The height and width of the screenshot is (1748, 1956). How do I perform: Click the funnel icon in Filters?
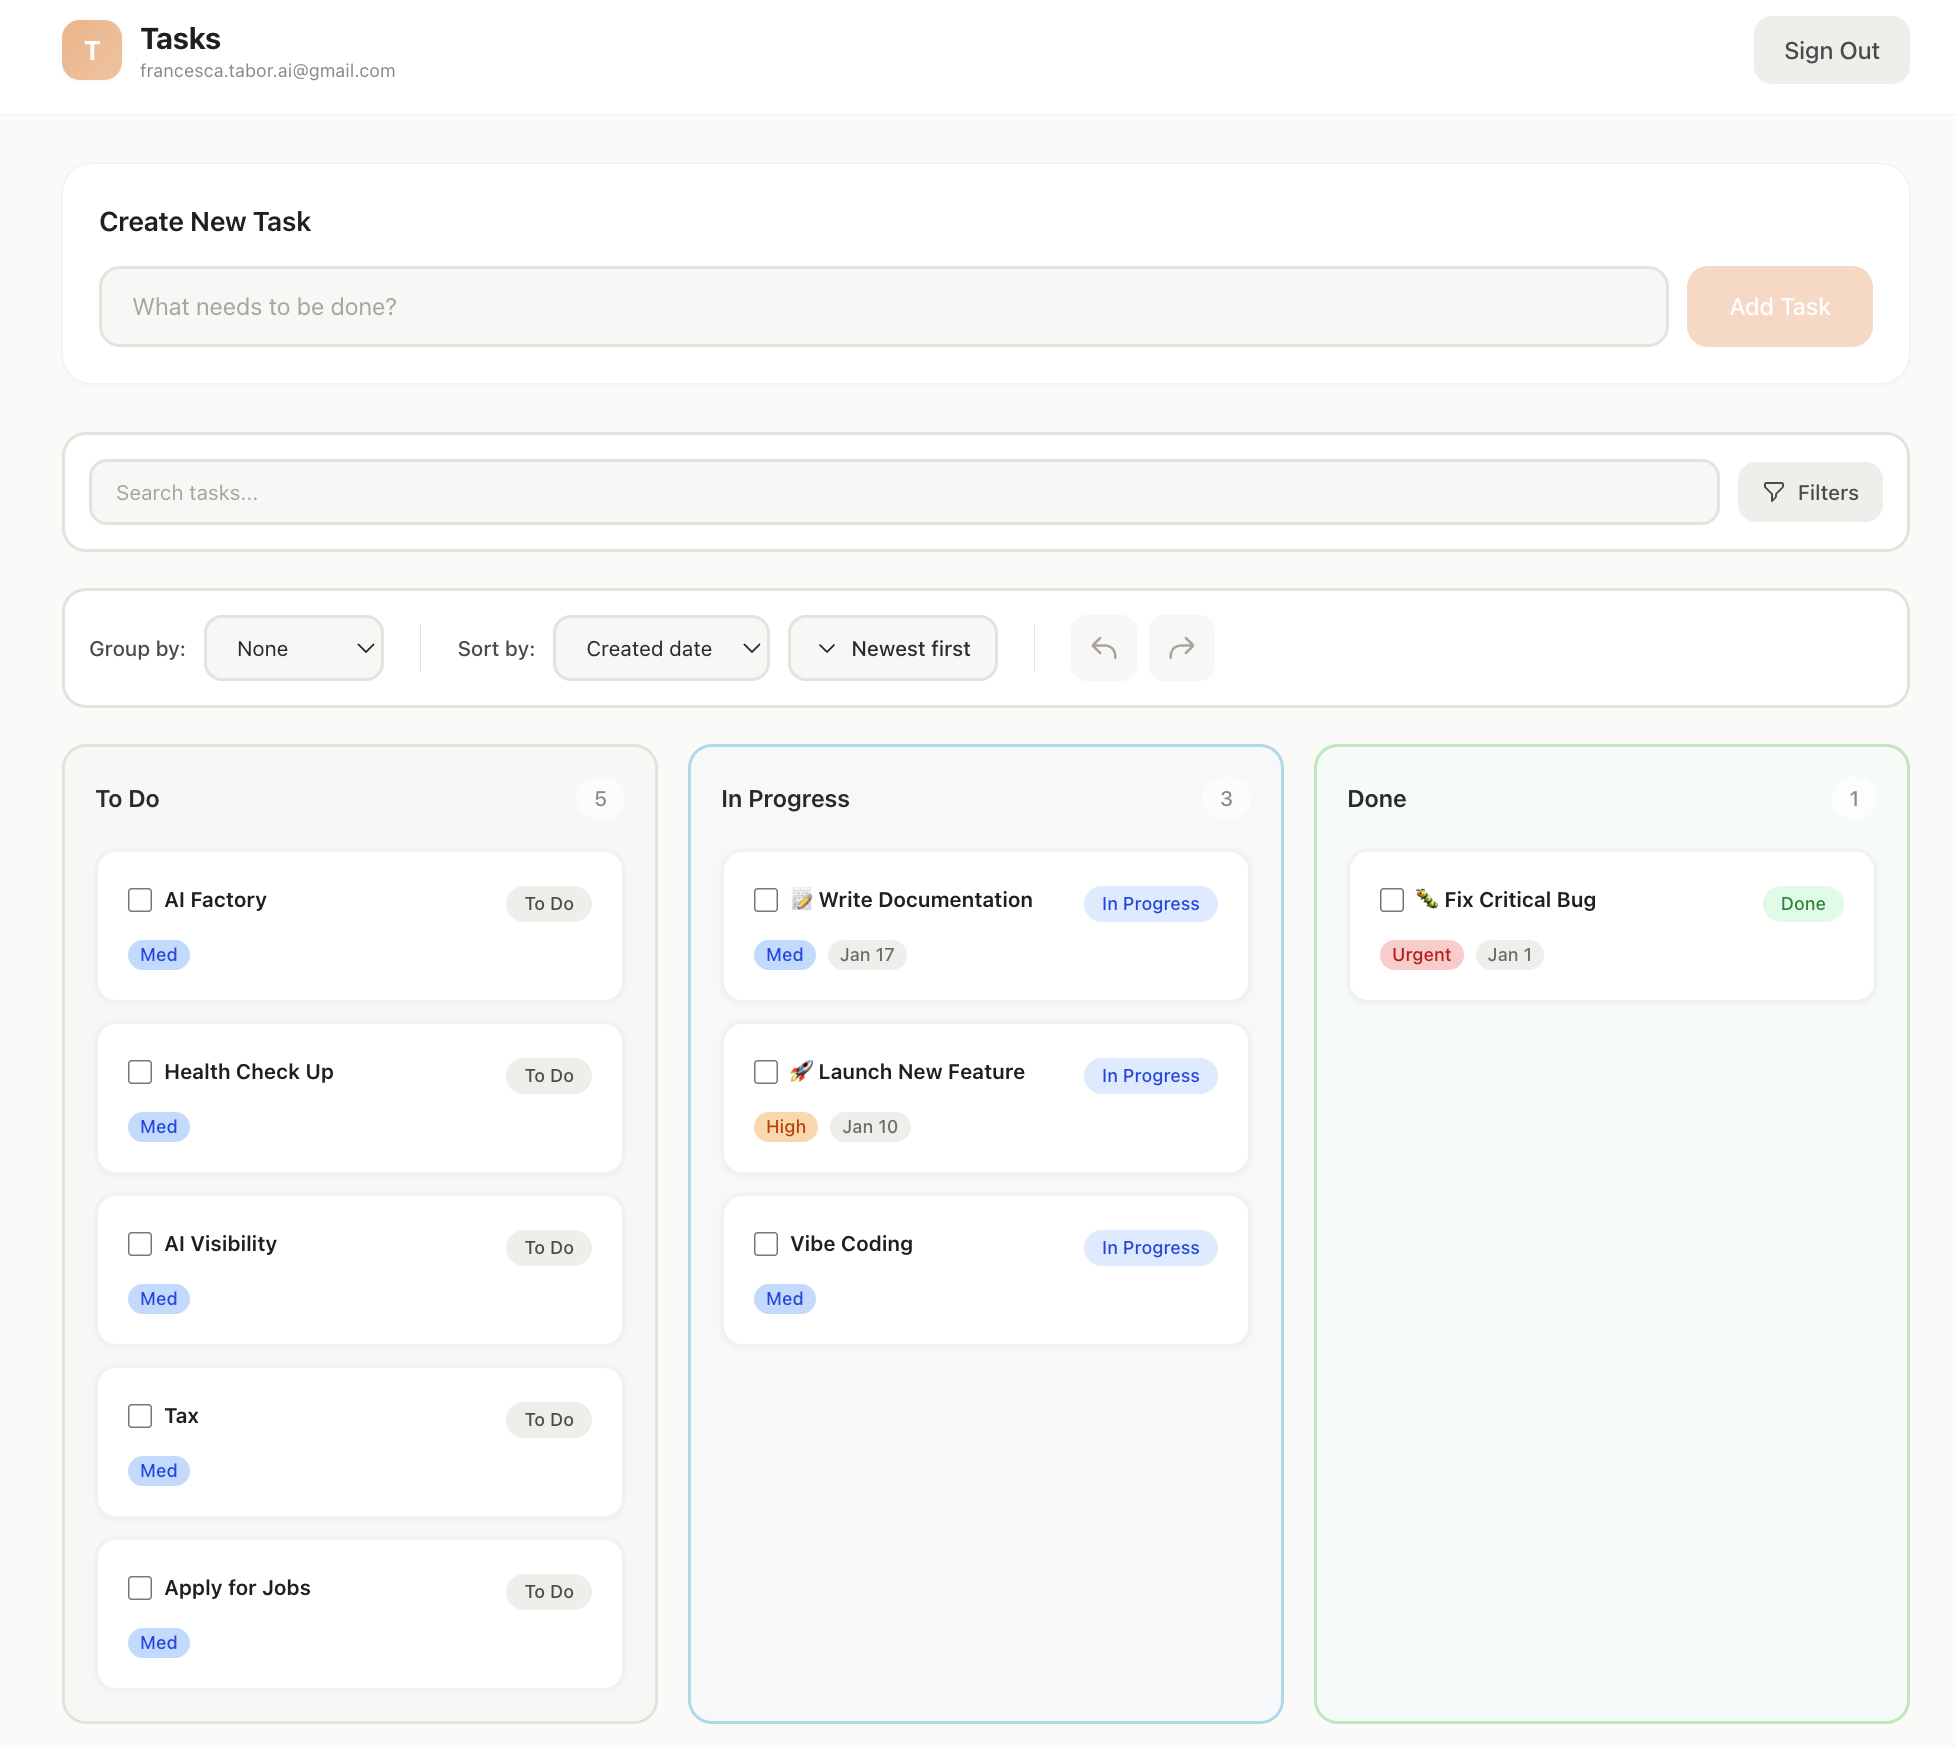(x=1773, y=492)
